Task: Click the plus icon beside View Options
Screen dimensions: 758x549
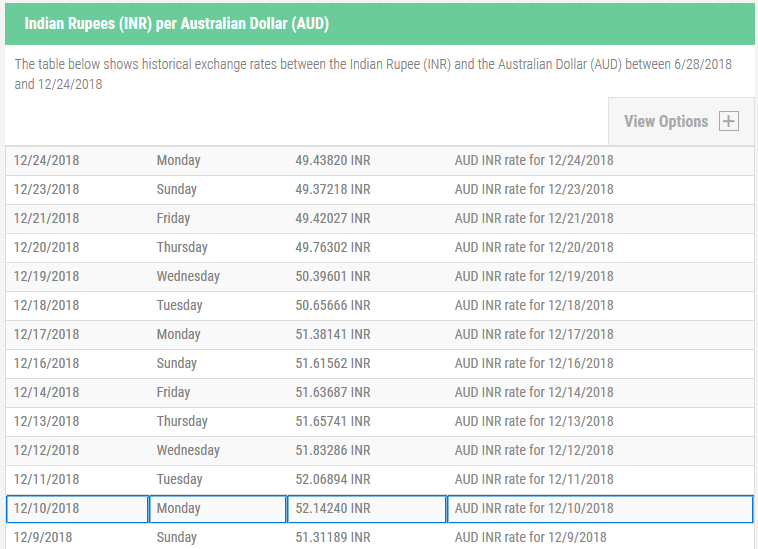Action: pyautogui.click(x=729, y=121)
